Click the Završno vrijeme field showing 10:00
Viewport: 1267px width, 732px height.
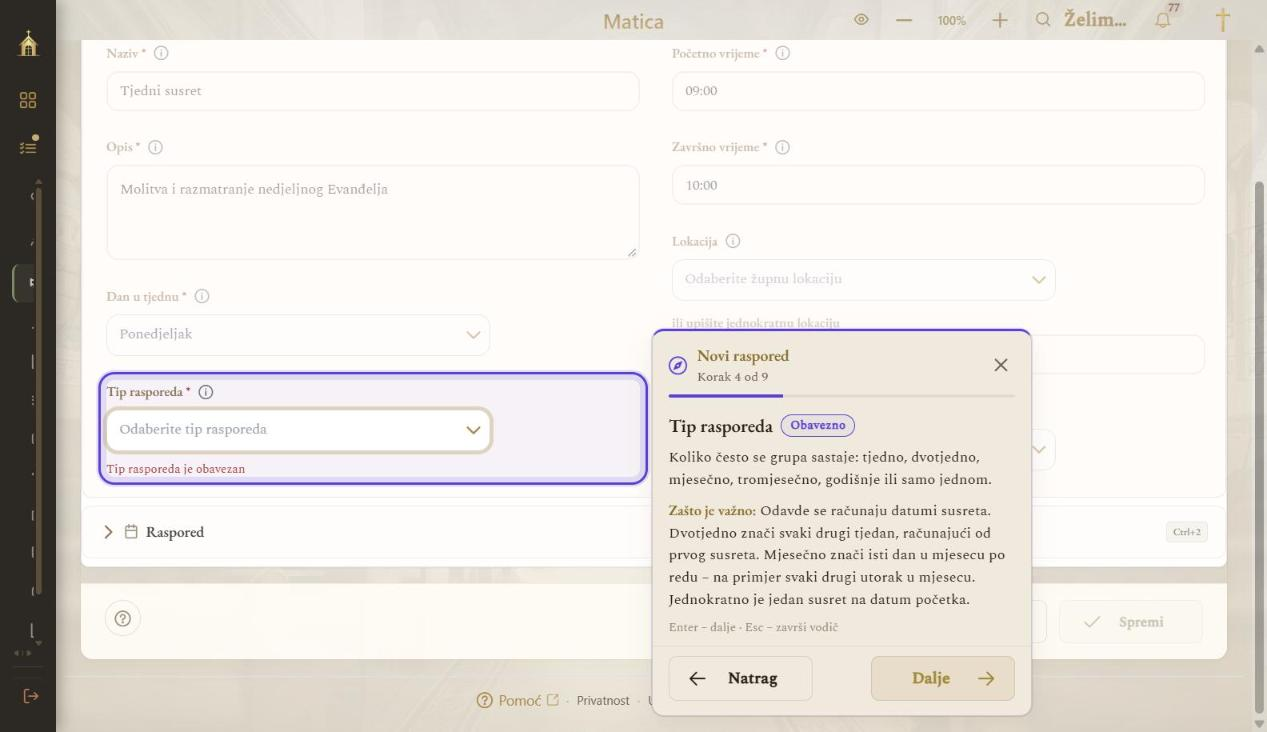pyautogui.click(x=938, y=185)
